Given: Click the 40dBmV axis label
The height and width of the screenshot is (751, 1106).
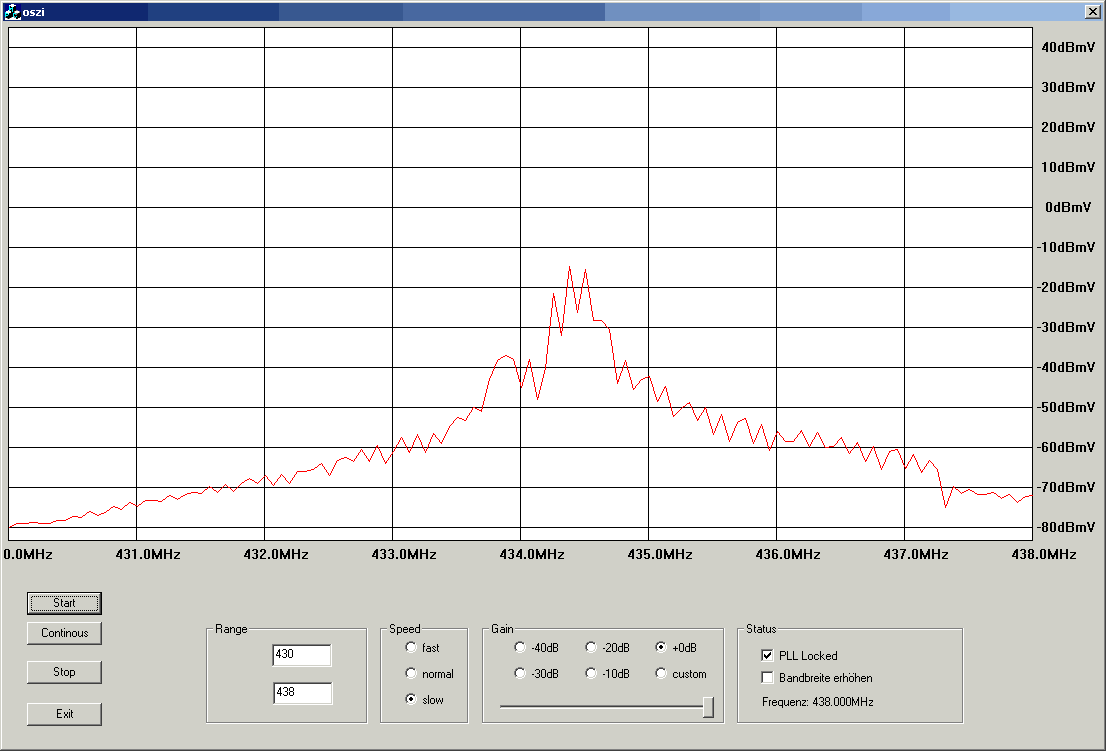Looking at the screenshot, I should point(1068,47).
